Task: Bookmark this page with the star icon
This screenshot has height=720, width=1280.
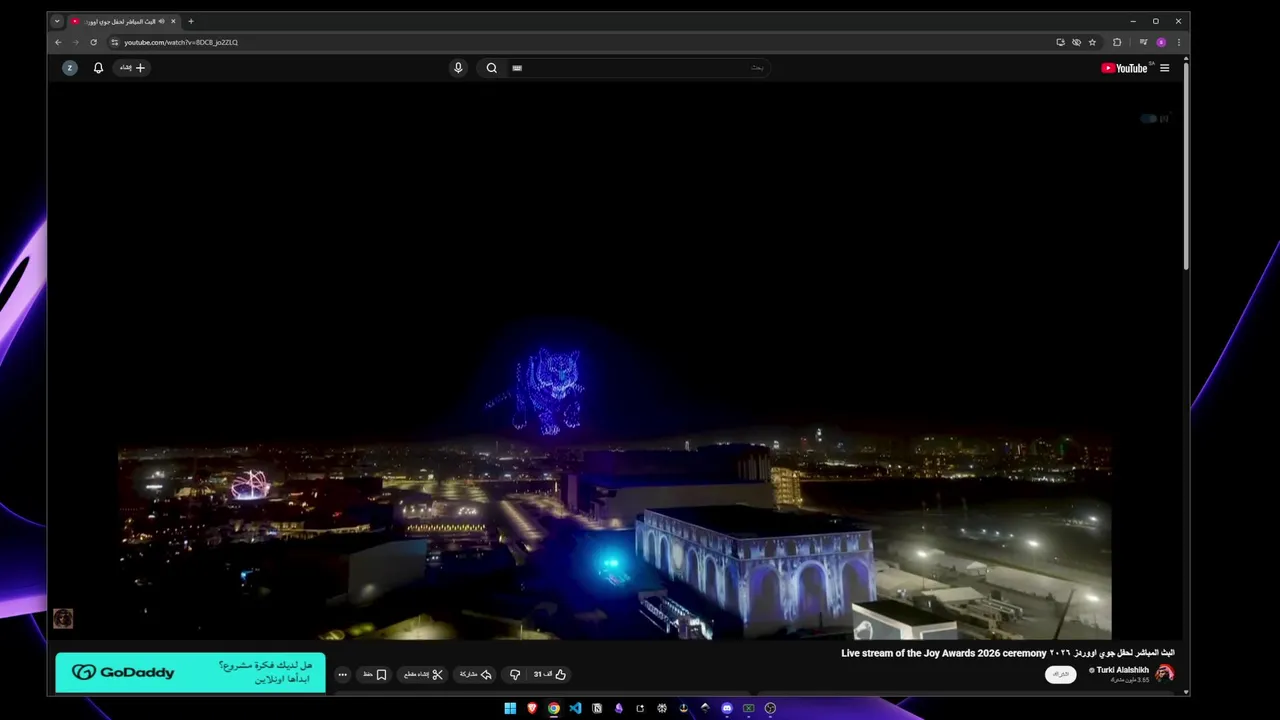Action: tap(1092, 42)
